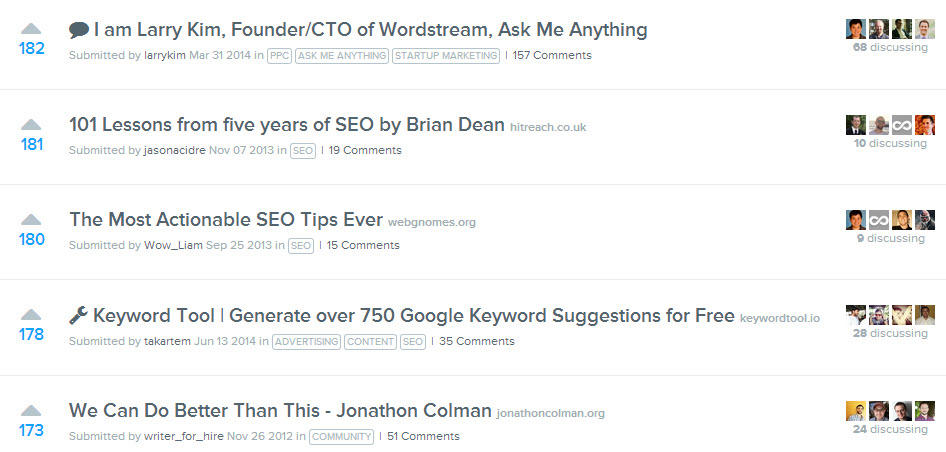Select the ASK ME ANYTHING tag
This screenshot has width=946, height=452.
[342, 56]
